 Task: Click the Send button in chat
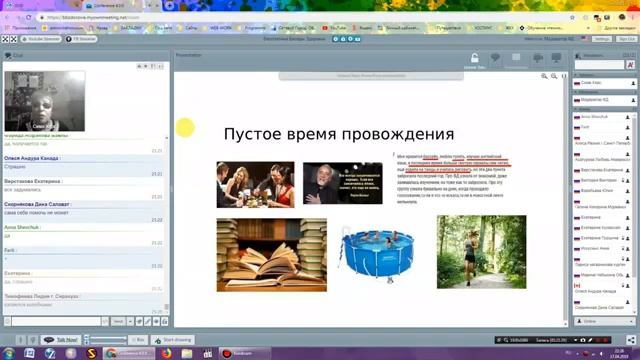(x=118, y=322)
